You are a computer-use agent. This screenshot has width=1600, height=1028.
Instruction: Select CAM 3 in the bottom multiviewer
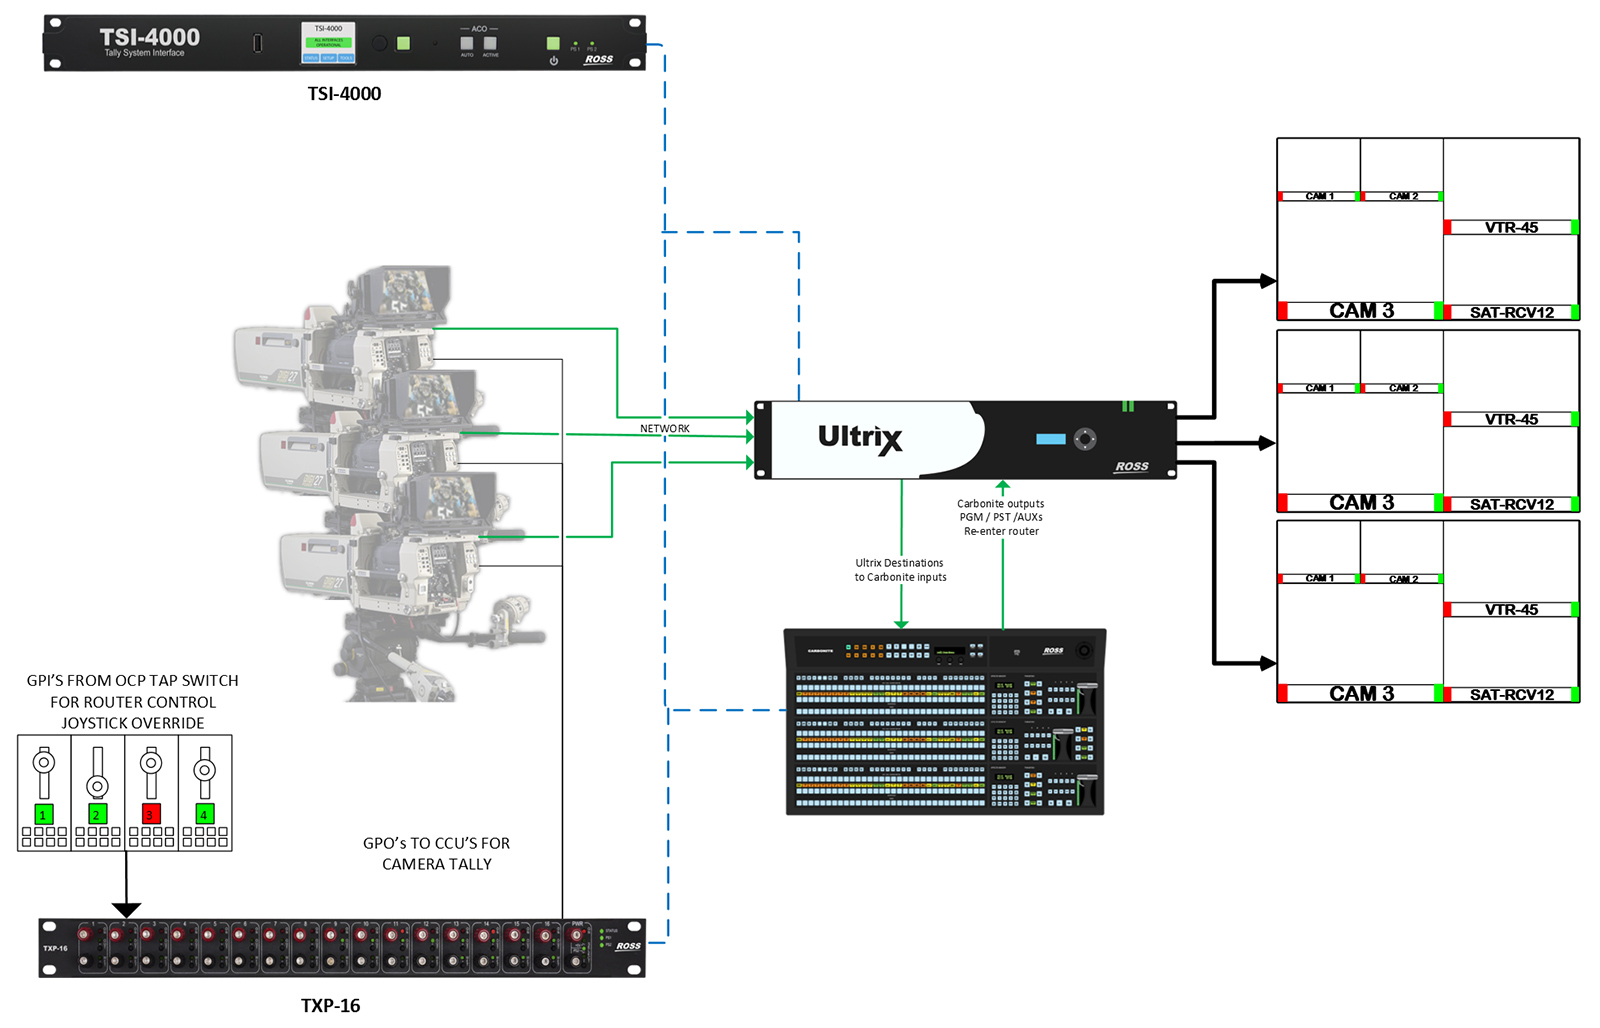point(1361,693)
